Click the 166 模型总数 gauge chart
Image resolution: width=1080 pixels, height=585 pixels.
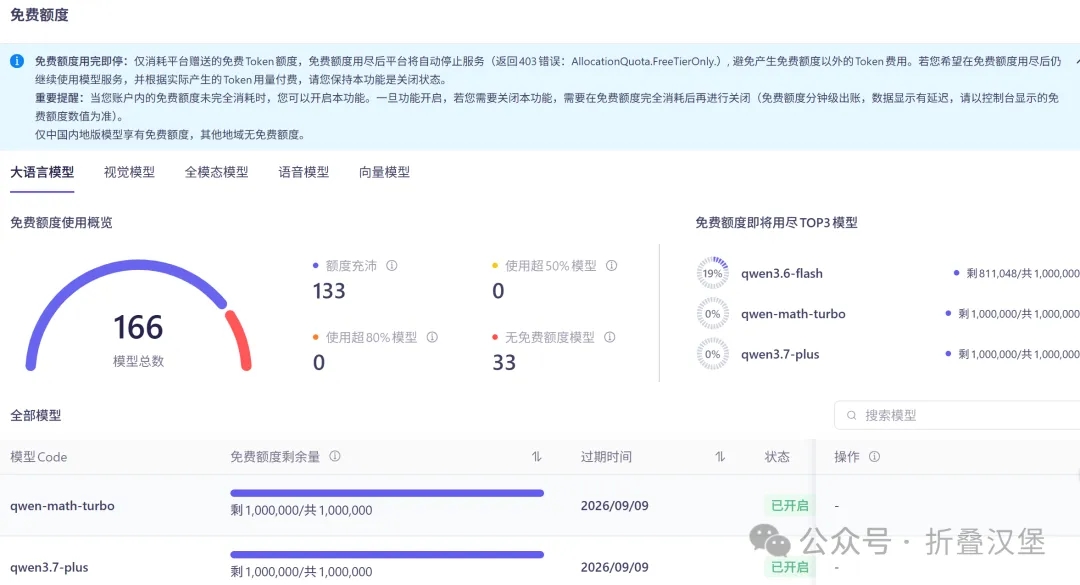(138, 316)
